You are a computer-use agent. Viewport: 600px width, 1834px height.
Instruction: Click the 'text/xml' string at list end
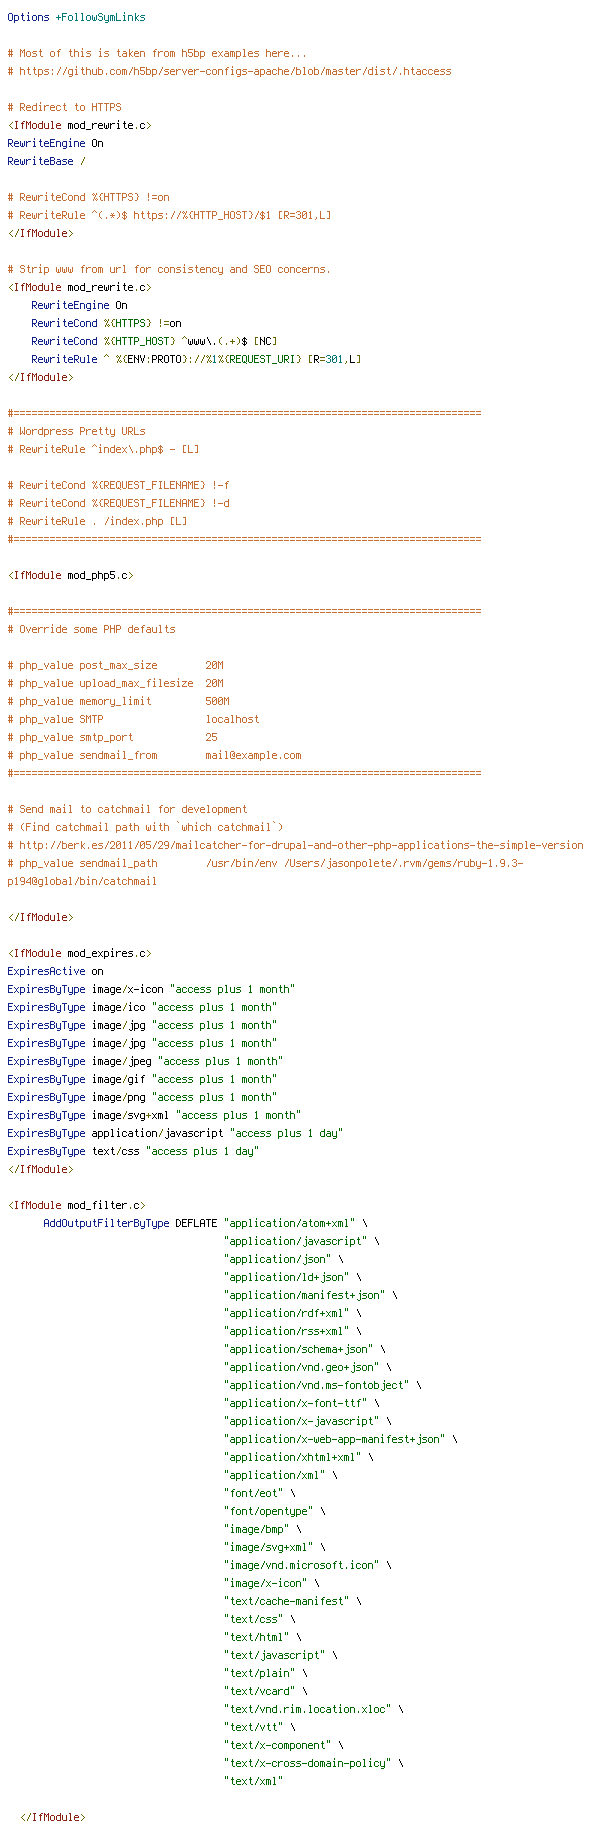[254, 1781]
